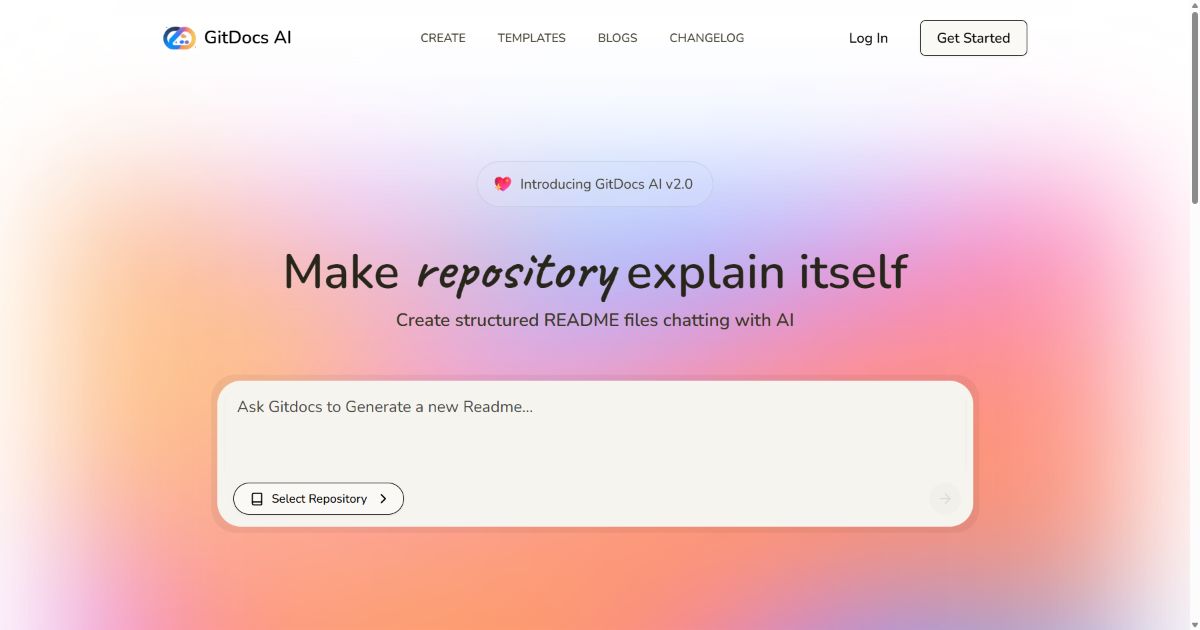Viewport: 1200px width, 630px height.
Task: Open the BLOGS navigation link
Action: (x=617, y=38)
